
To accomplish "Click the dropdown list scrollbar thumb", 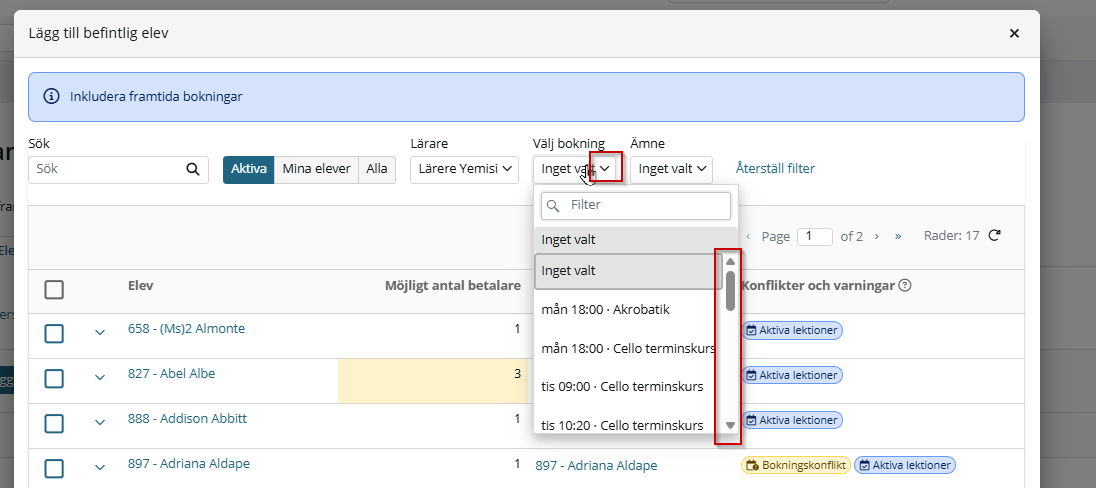I will pos(730,290).
